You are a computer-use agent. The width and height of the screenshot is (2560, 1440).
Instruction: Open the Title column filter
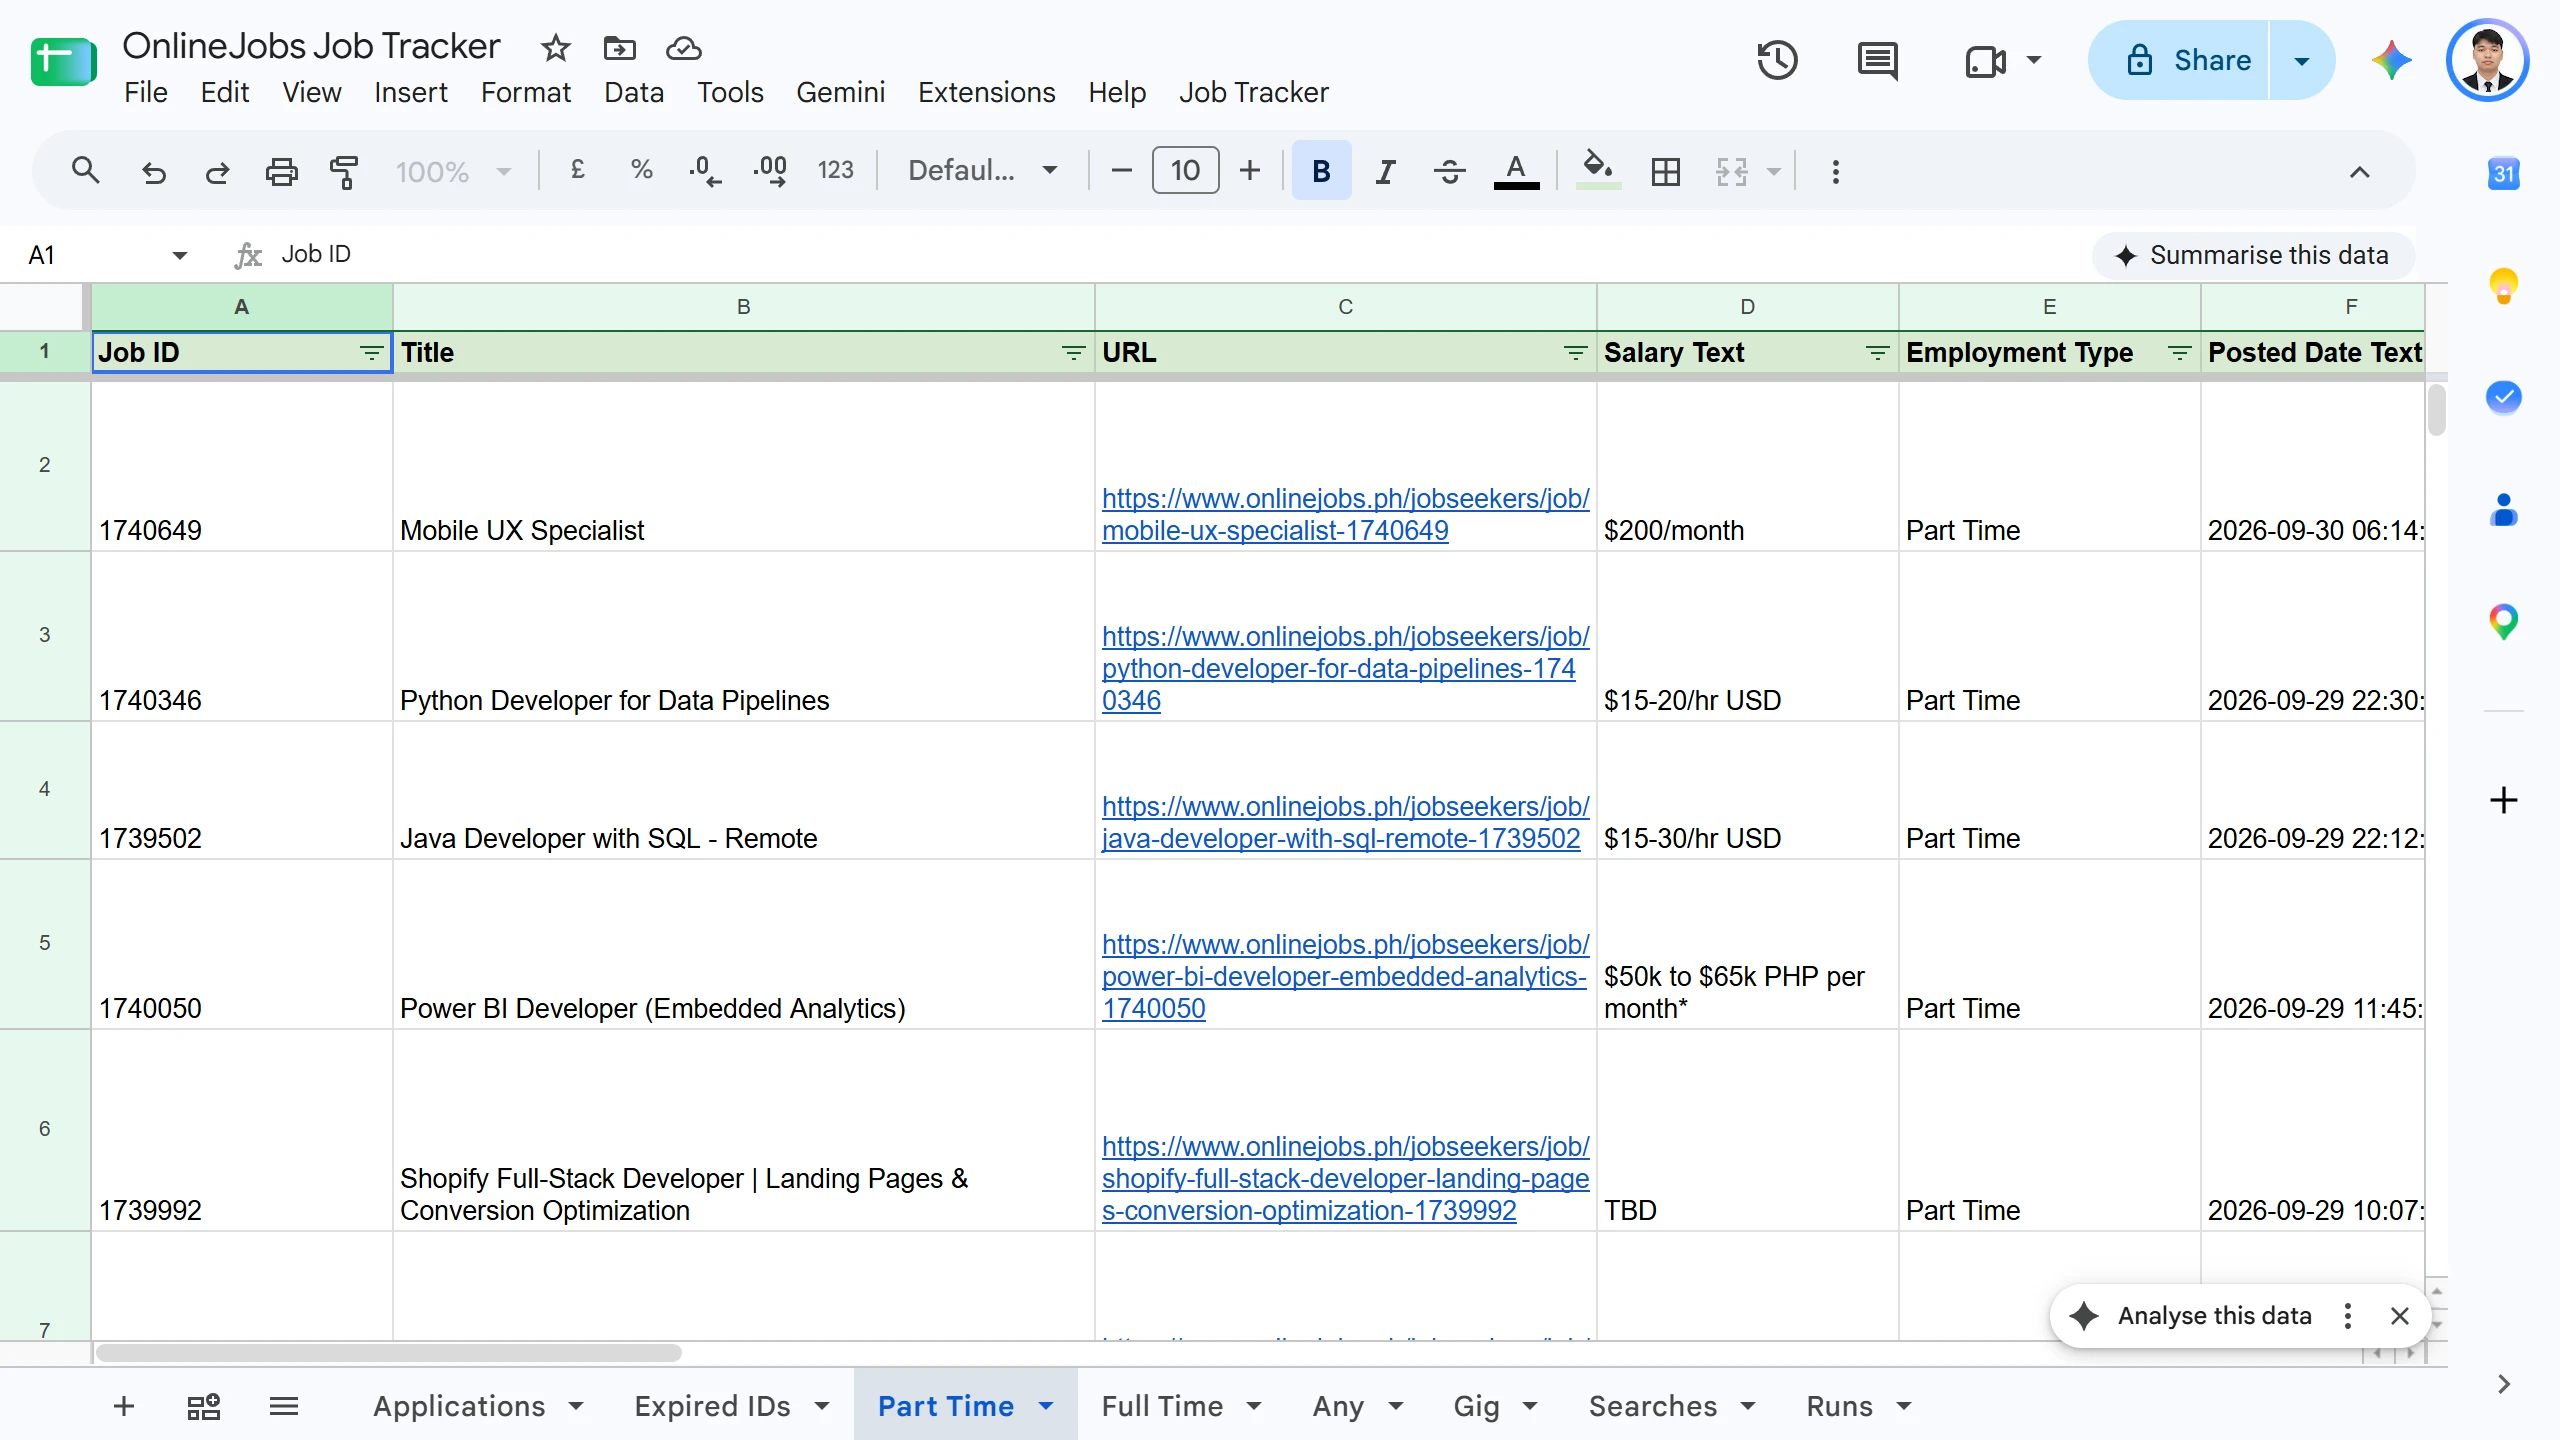tap(1073, 353)
